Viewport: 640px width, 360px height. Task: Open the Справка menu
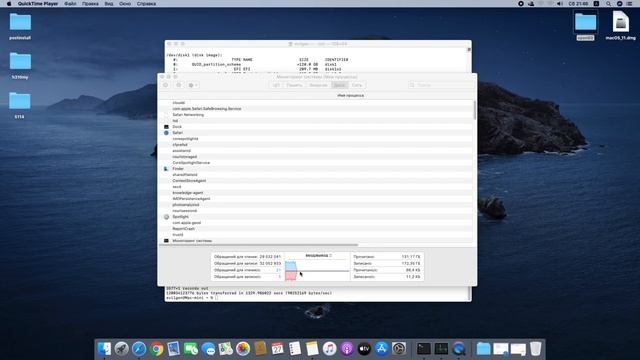pos(146,4)
